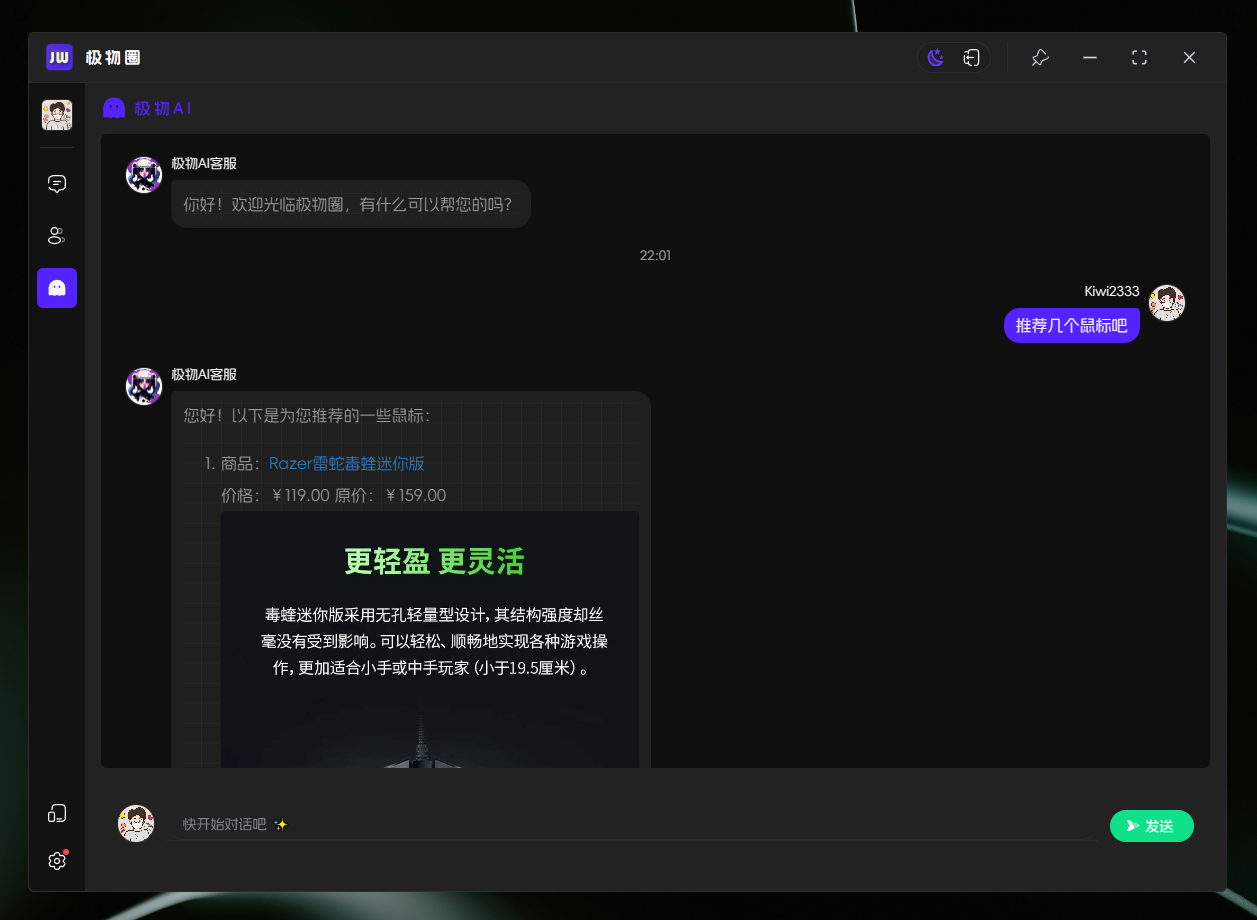Click the ghost icon beside 极物AI title

(x=114, y=108)
